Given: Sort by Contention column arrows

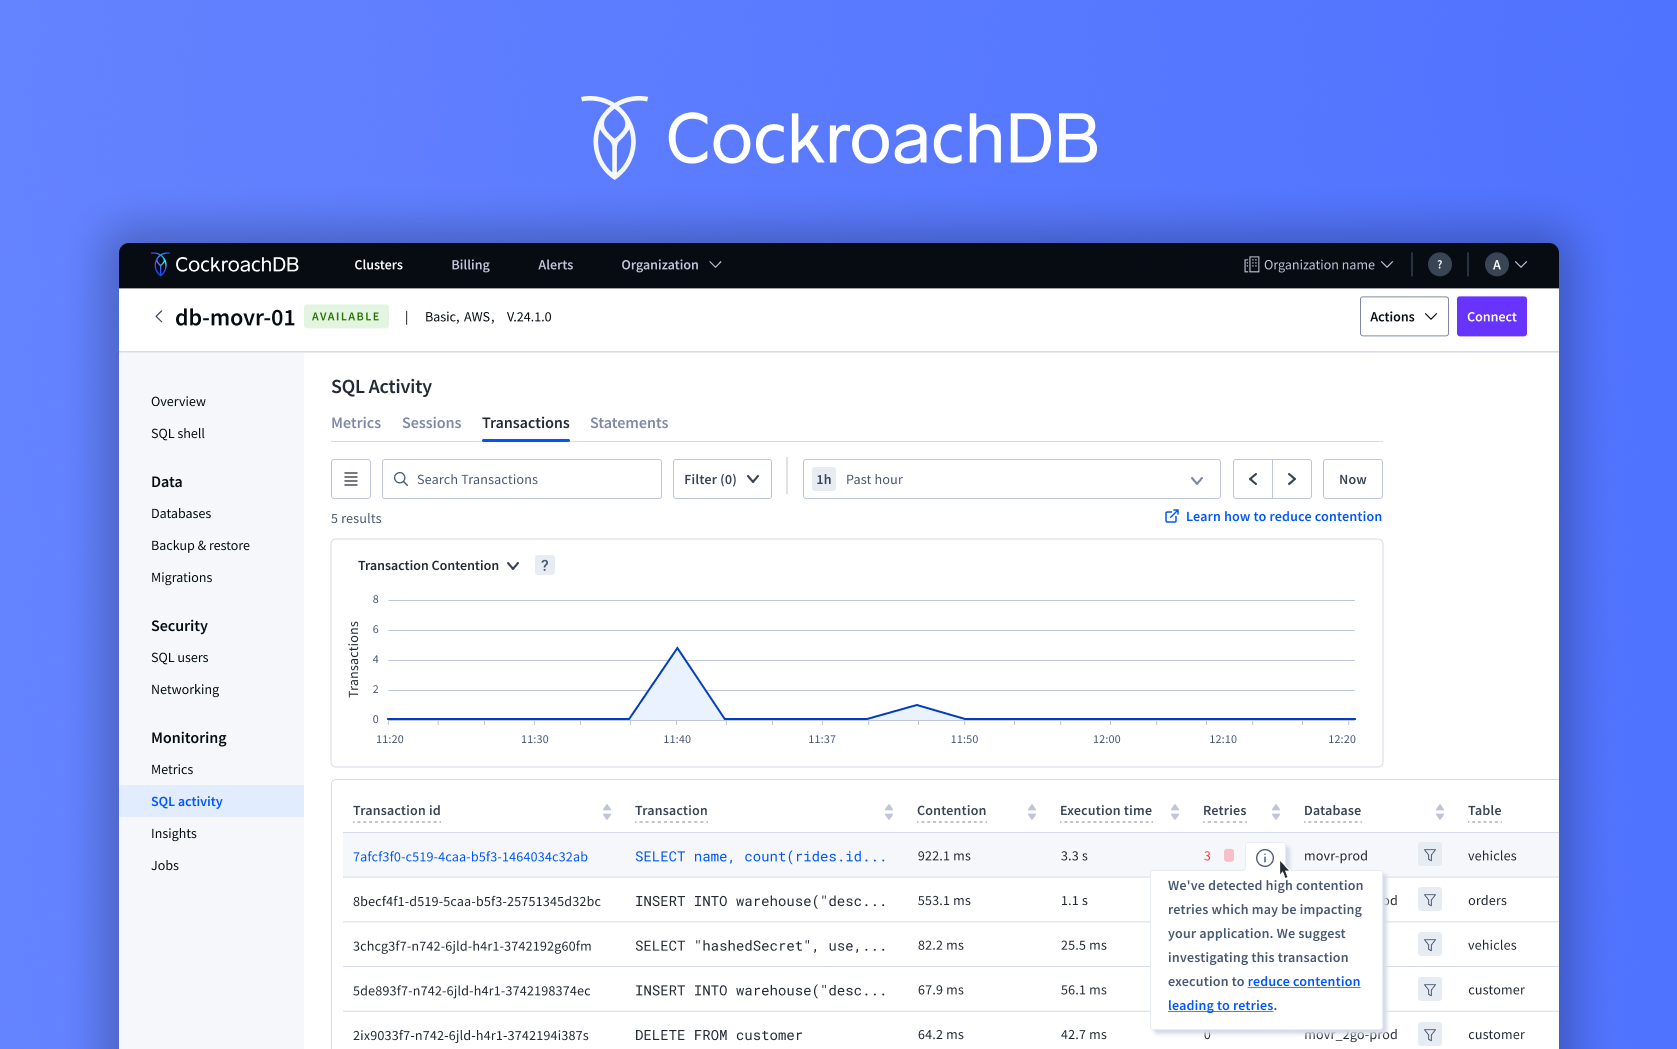Looking at the screenshot, I should [x=1032, y=812].
